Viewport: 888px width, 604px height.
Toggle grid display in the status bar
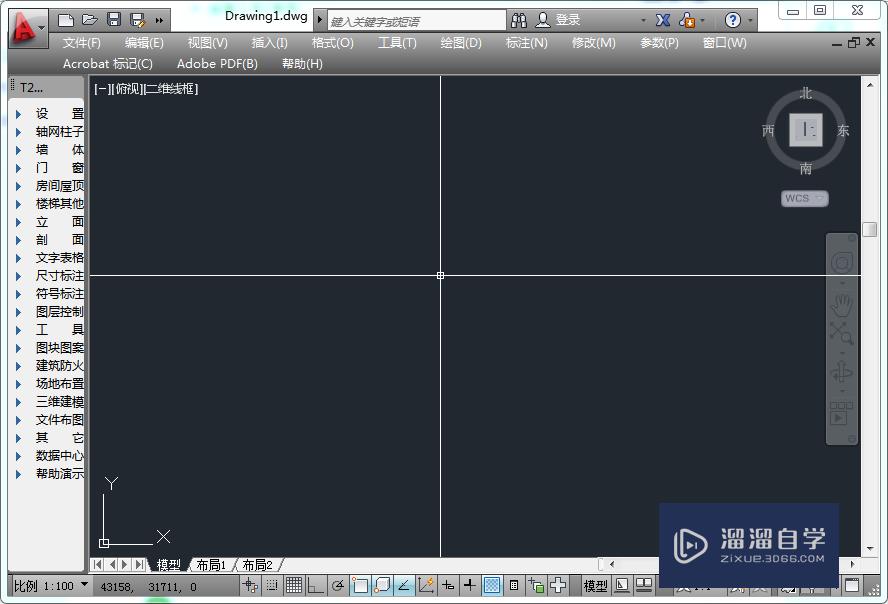click(293, 584)
